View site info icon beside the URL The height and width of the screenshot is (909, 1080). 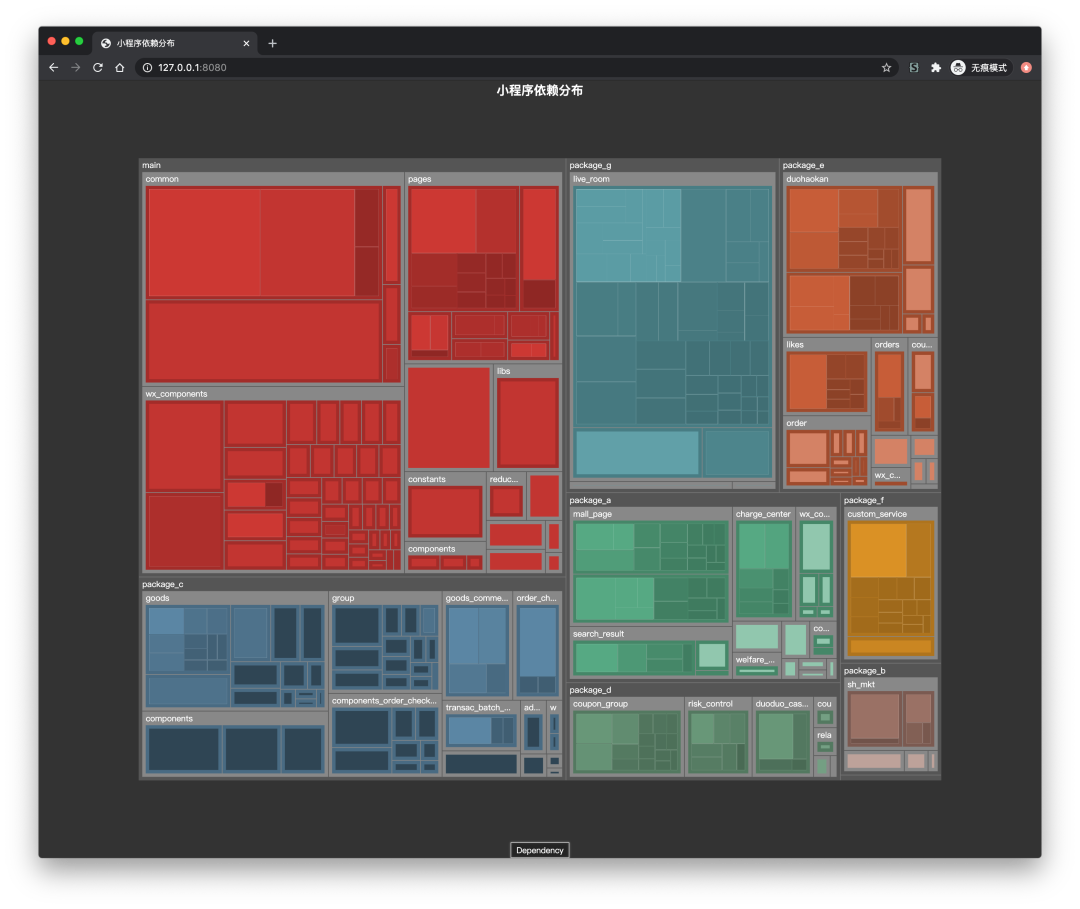click(x=147, y=68)
